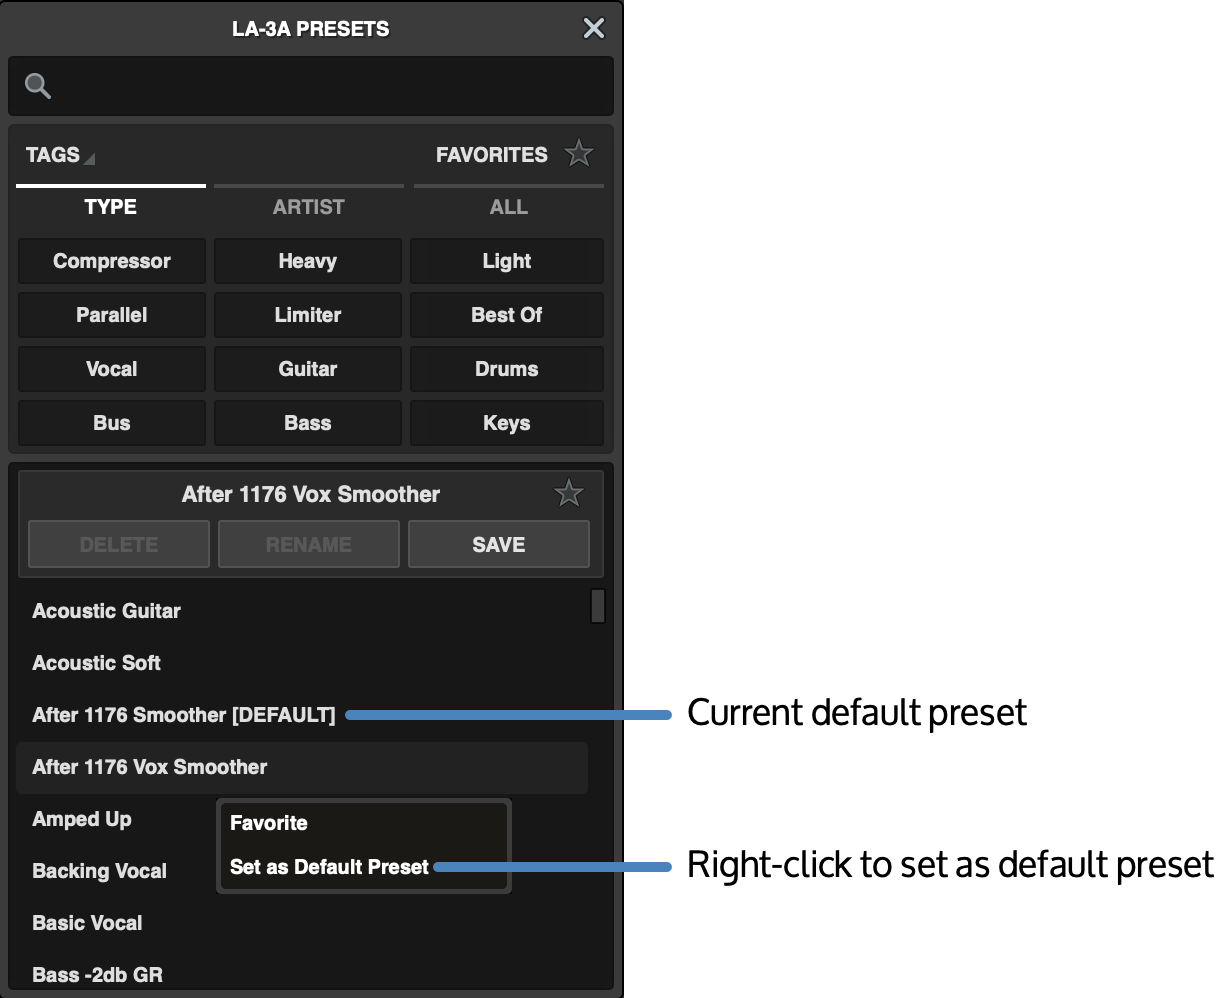Filter presets by Keys tag
The image size is (1220, 998).
(x=507, y=423)
